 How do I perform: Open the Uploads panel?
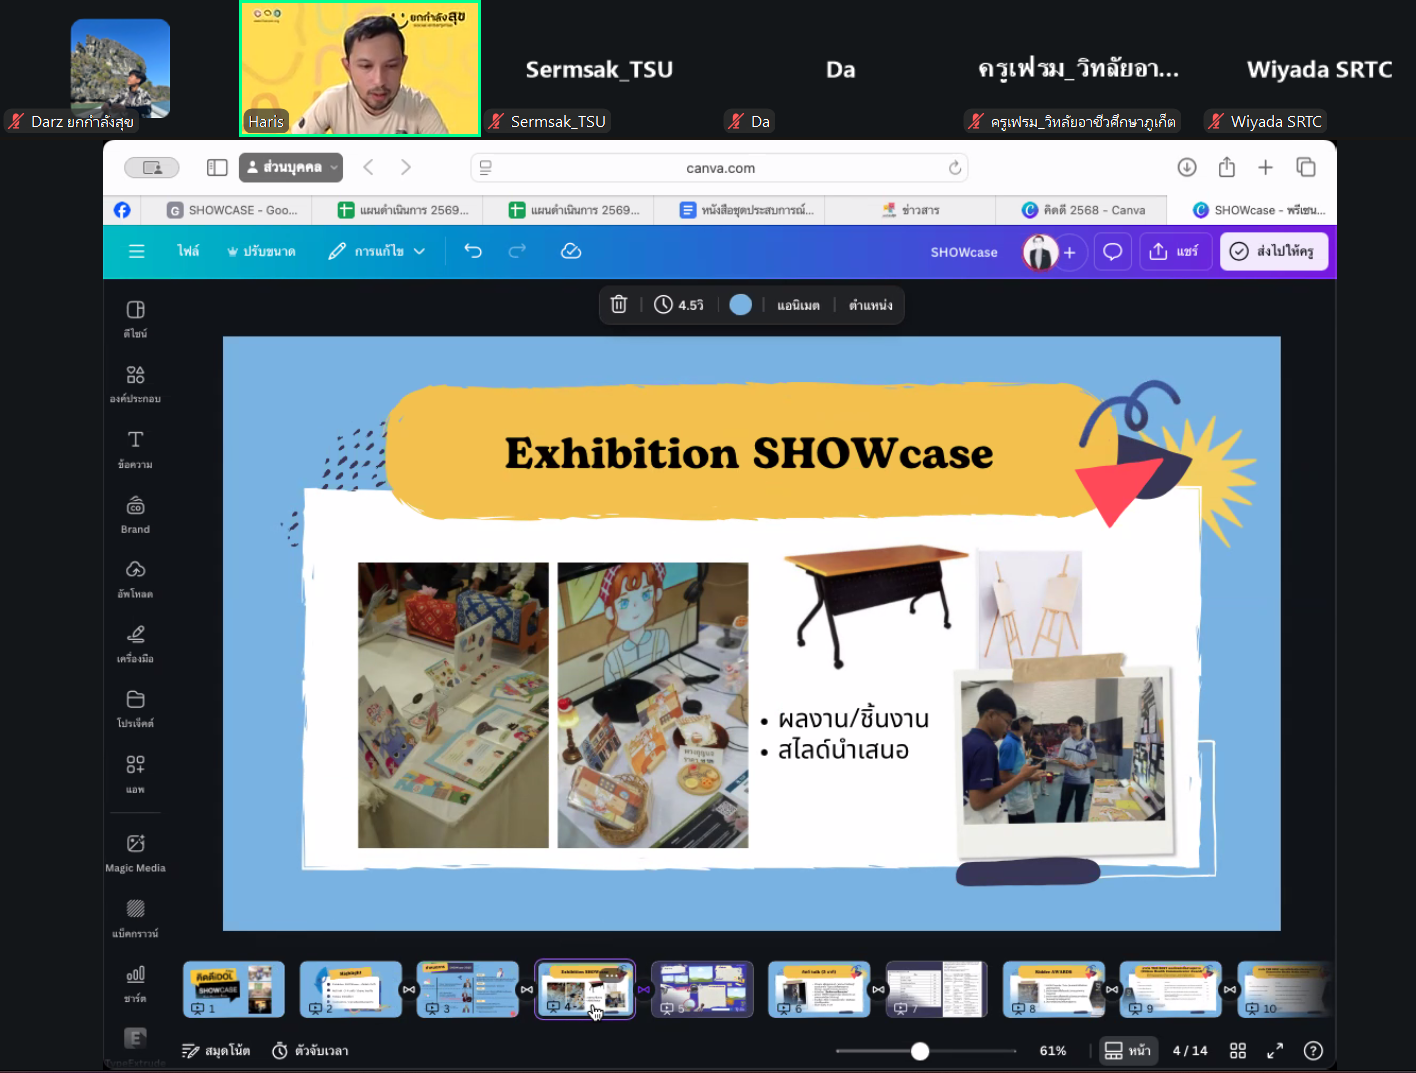click(135, 578)
